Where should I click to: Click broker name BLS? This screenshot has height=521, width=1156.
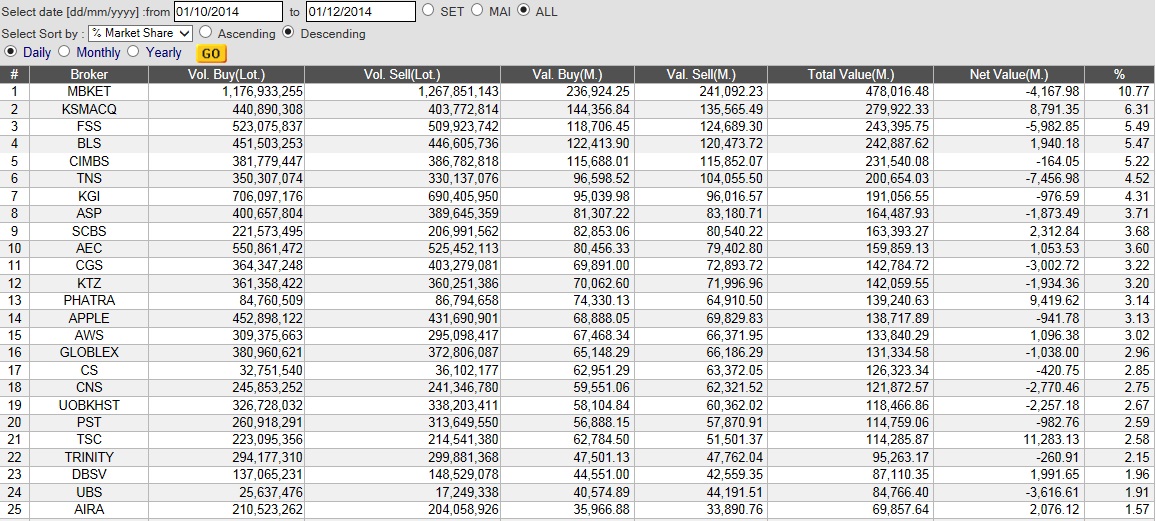tap(89, 144)
